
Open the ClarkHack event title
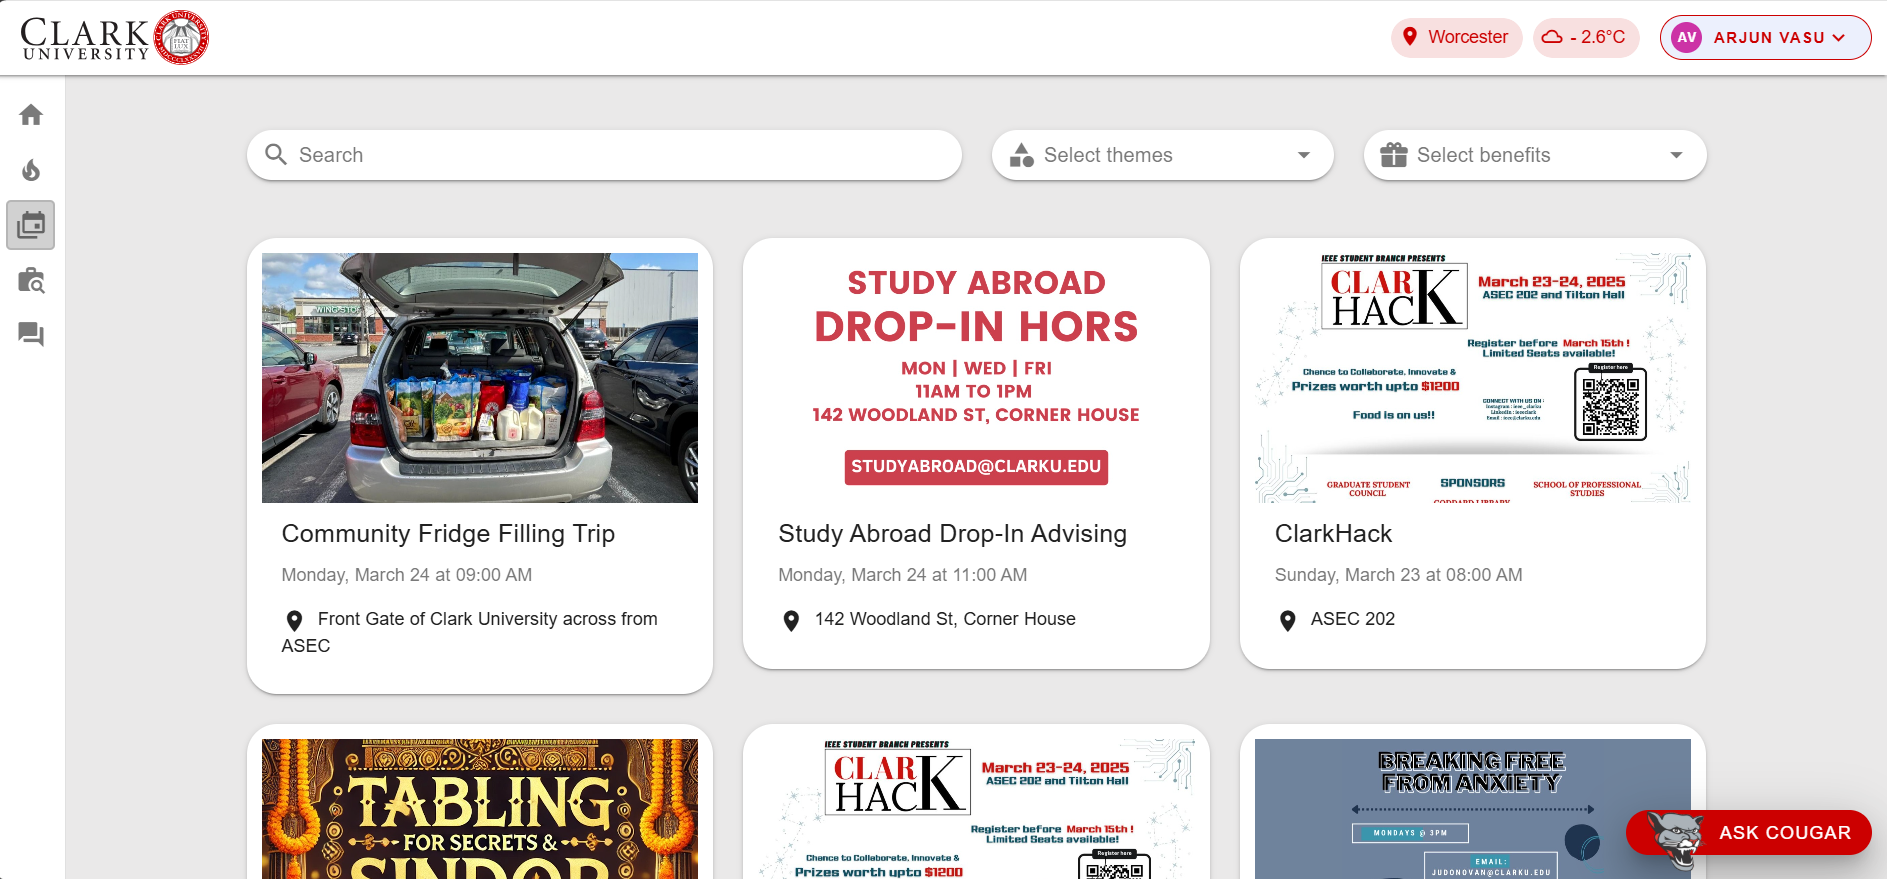point(1333,534)
